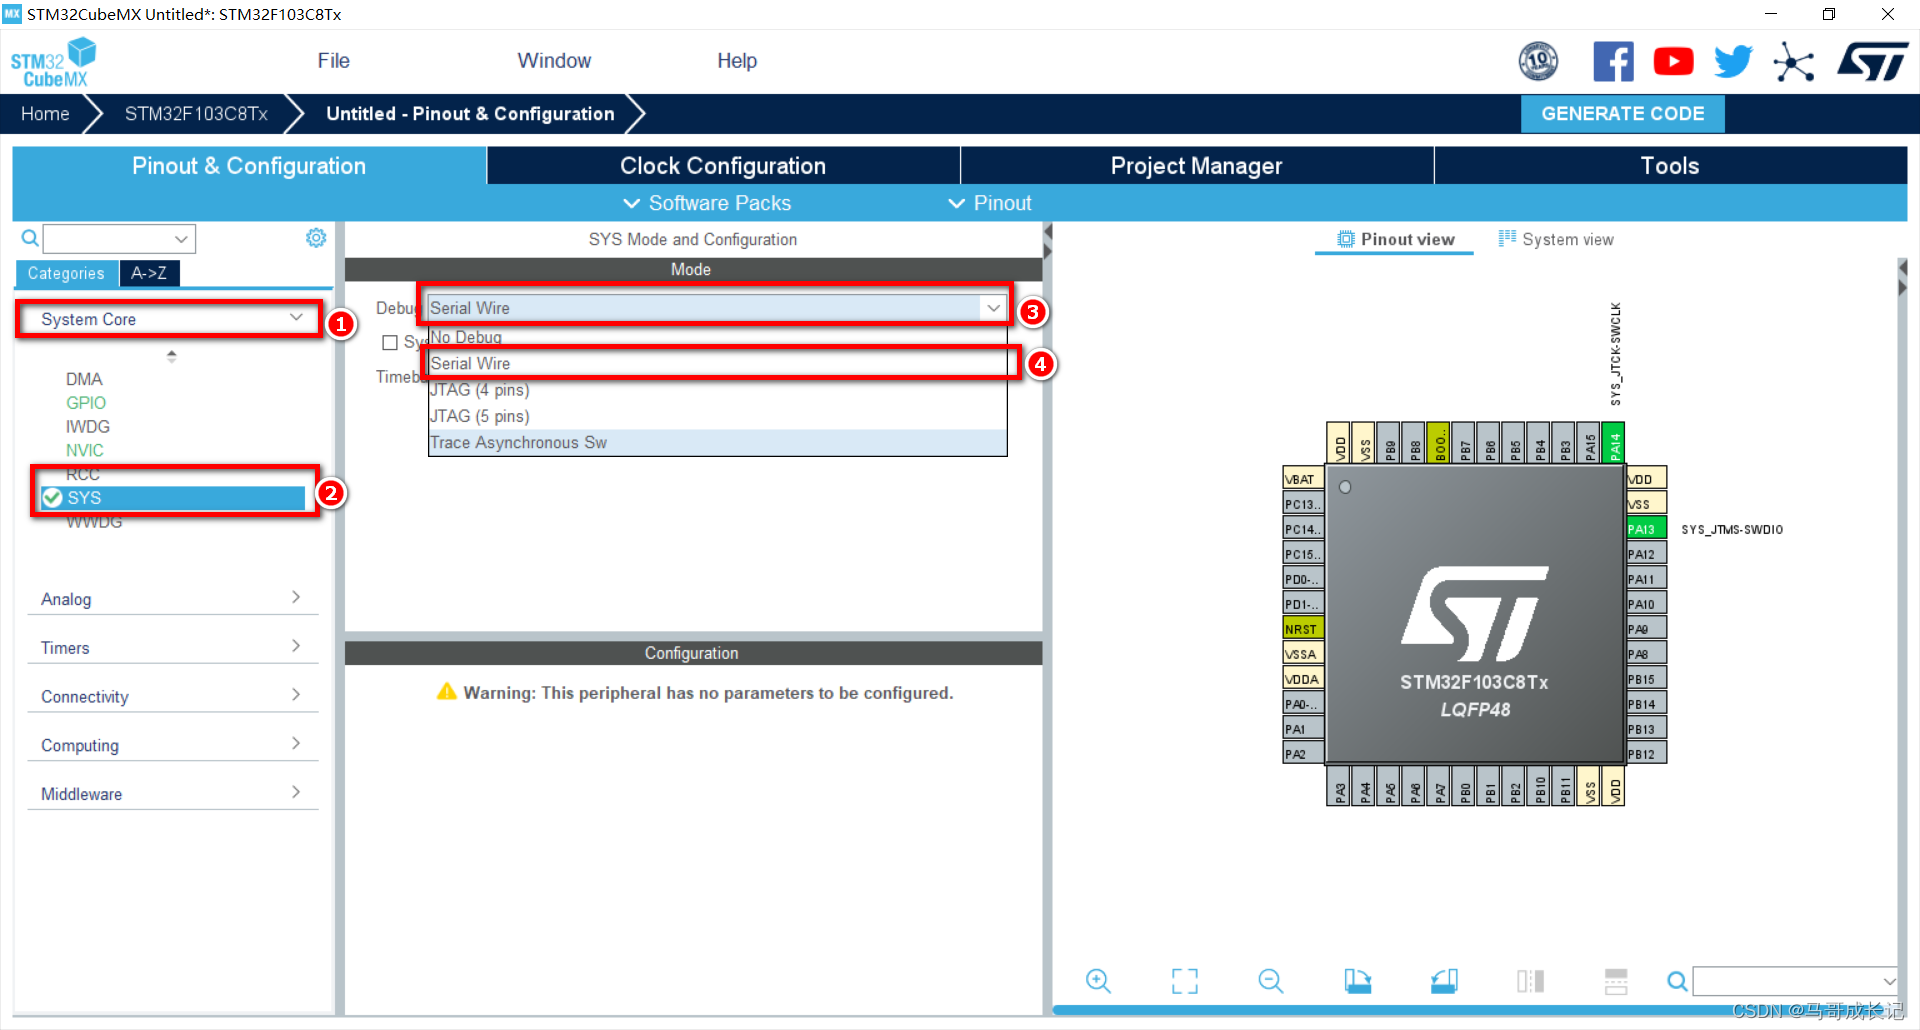Zoom in on the pinout view

click(x=1098, y=981)
